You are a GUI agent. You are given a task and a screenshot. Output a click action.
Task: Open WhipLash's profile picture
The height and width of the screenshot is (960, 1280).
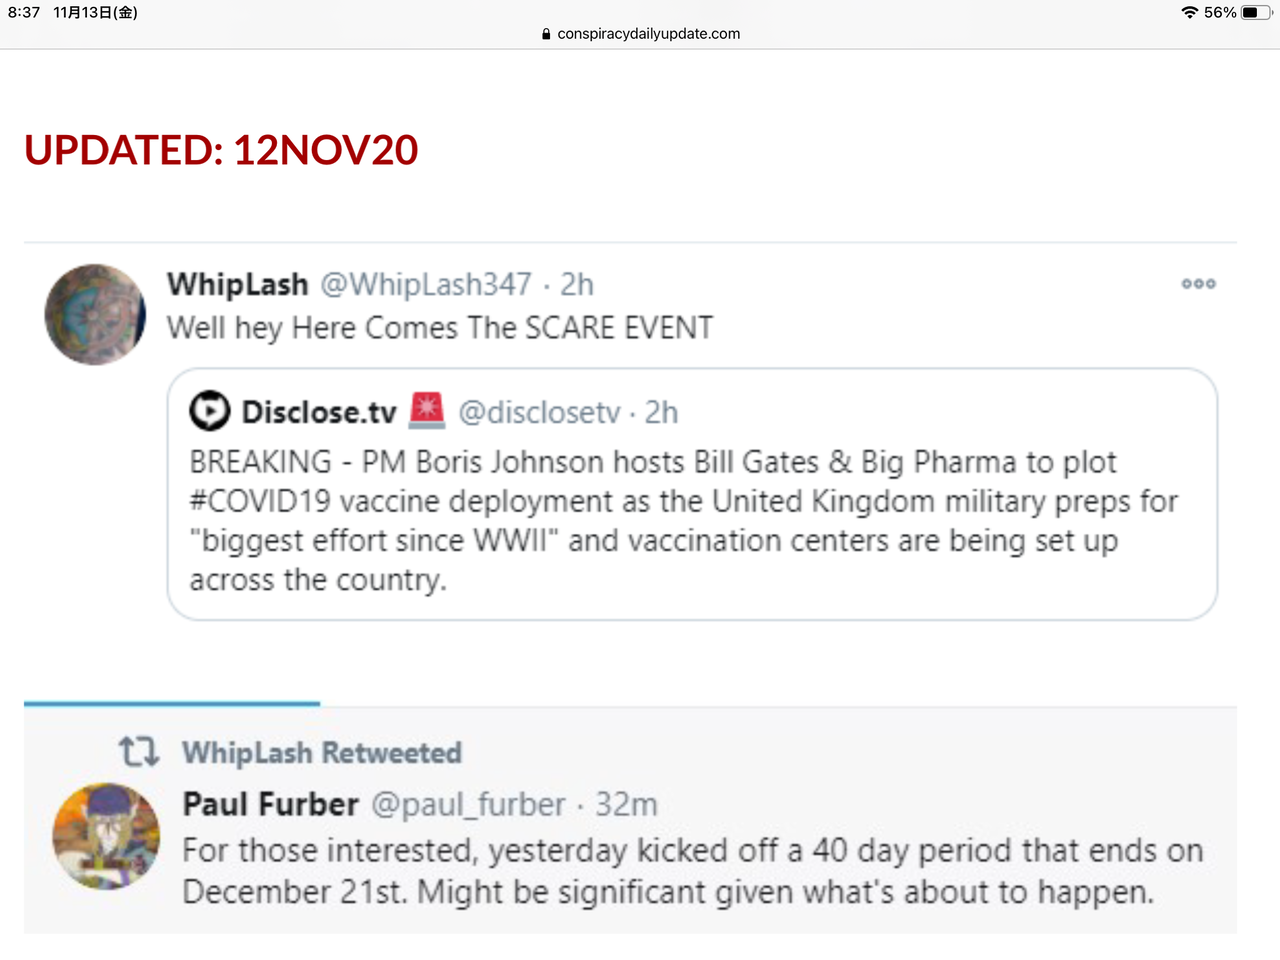click(x=96, y=314)
